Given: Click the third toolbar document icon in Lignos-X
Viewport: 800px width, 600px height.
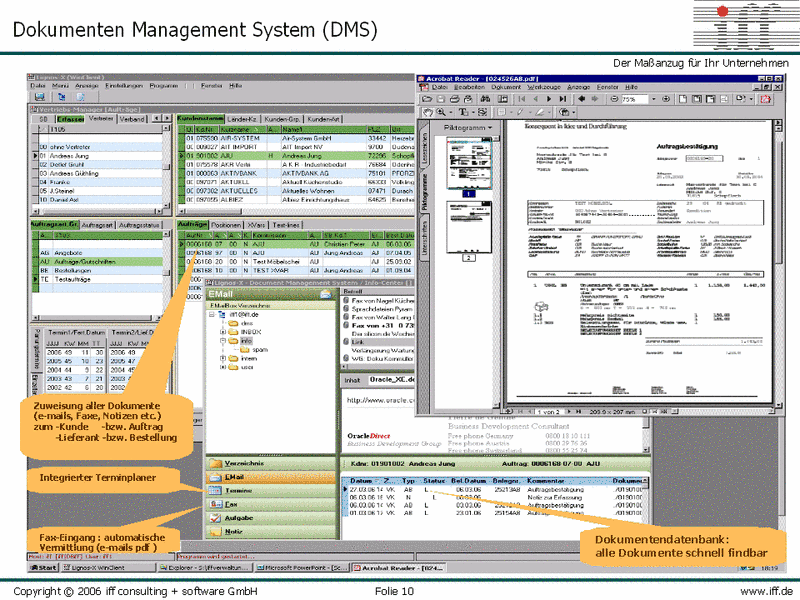Looking at the screenshot, I should point(80,97).
